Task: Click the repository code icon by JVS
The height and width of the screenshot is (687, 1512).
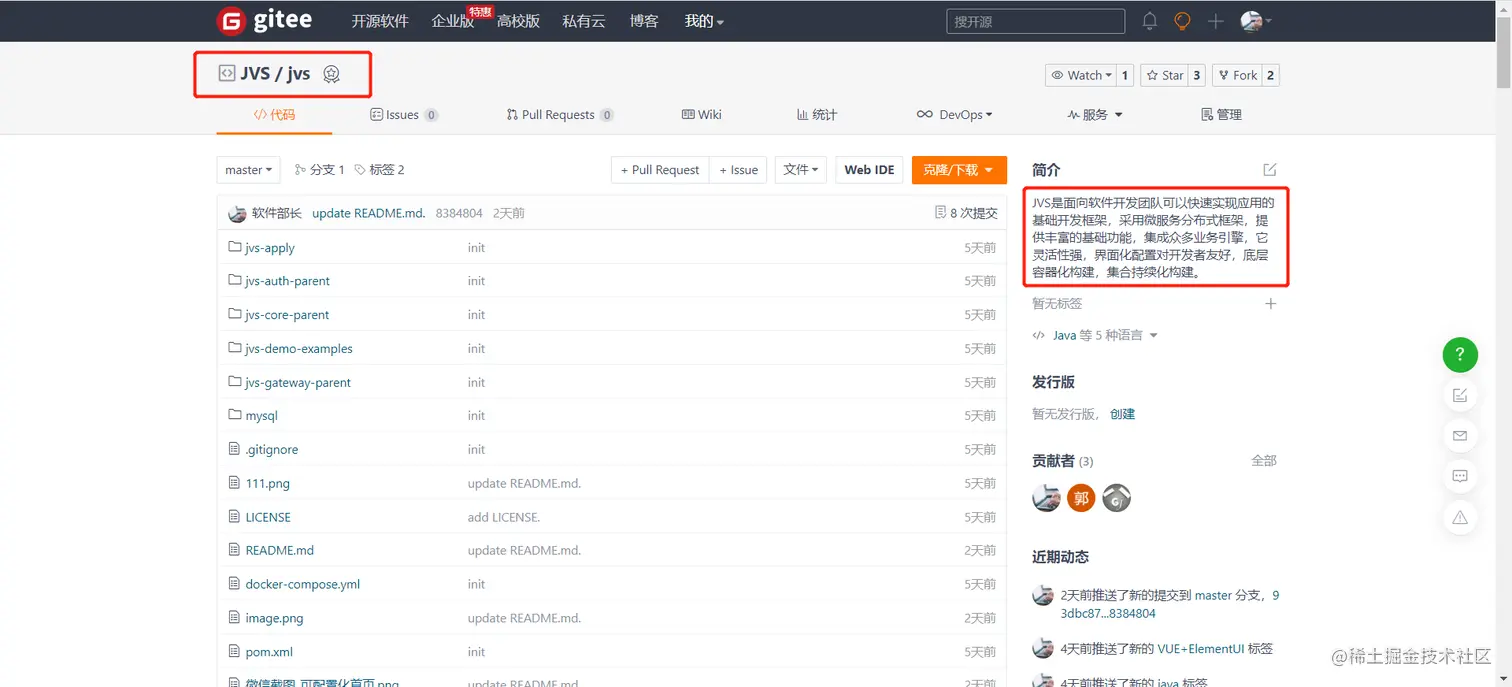Action: click(226, 74)
